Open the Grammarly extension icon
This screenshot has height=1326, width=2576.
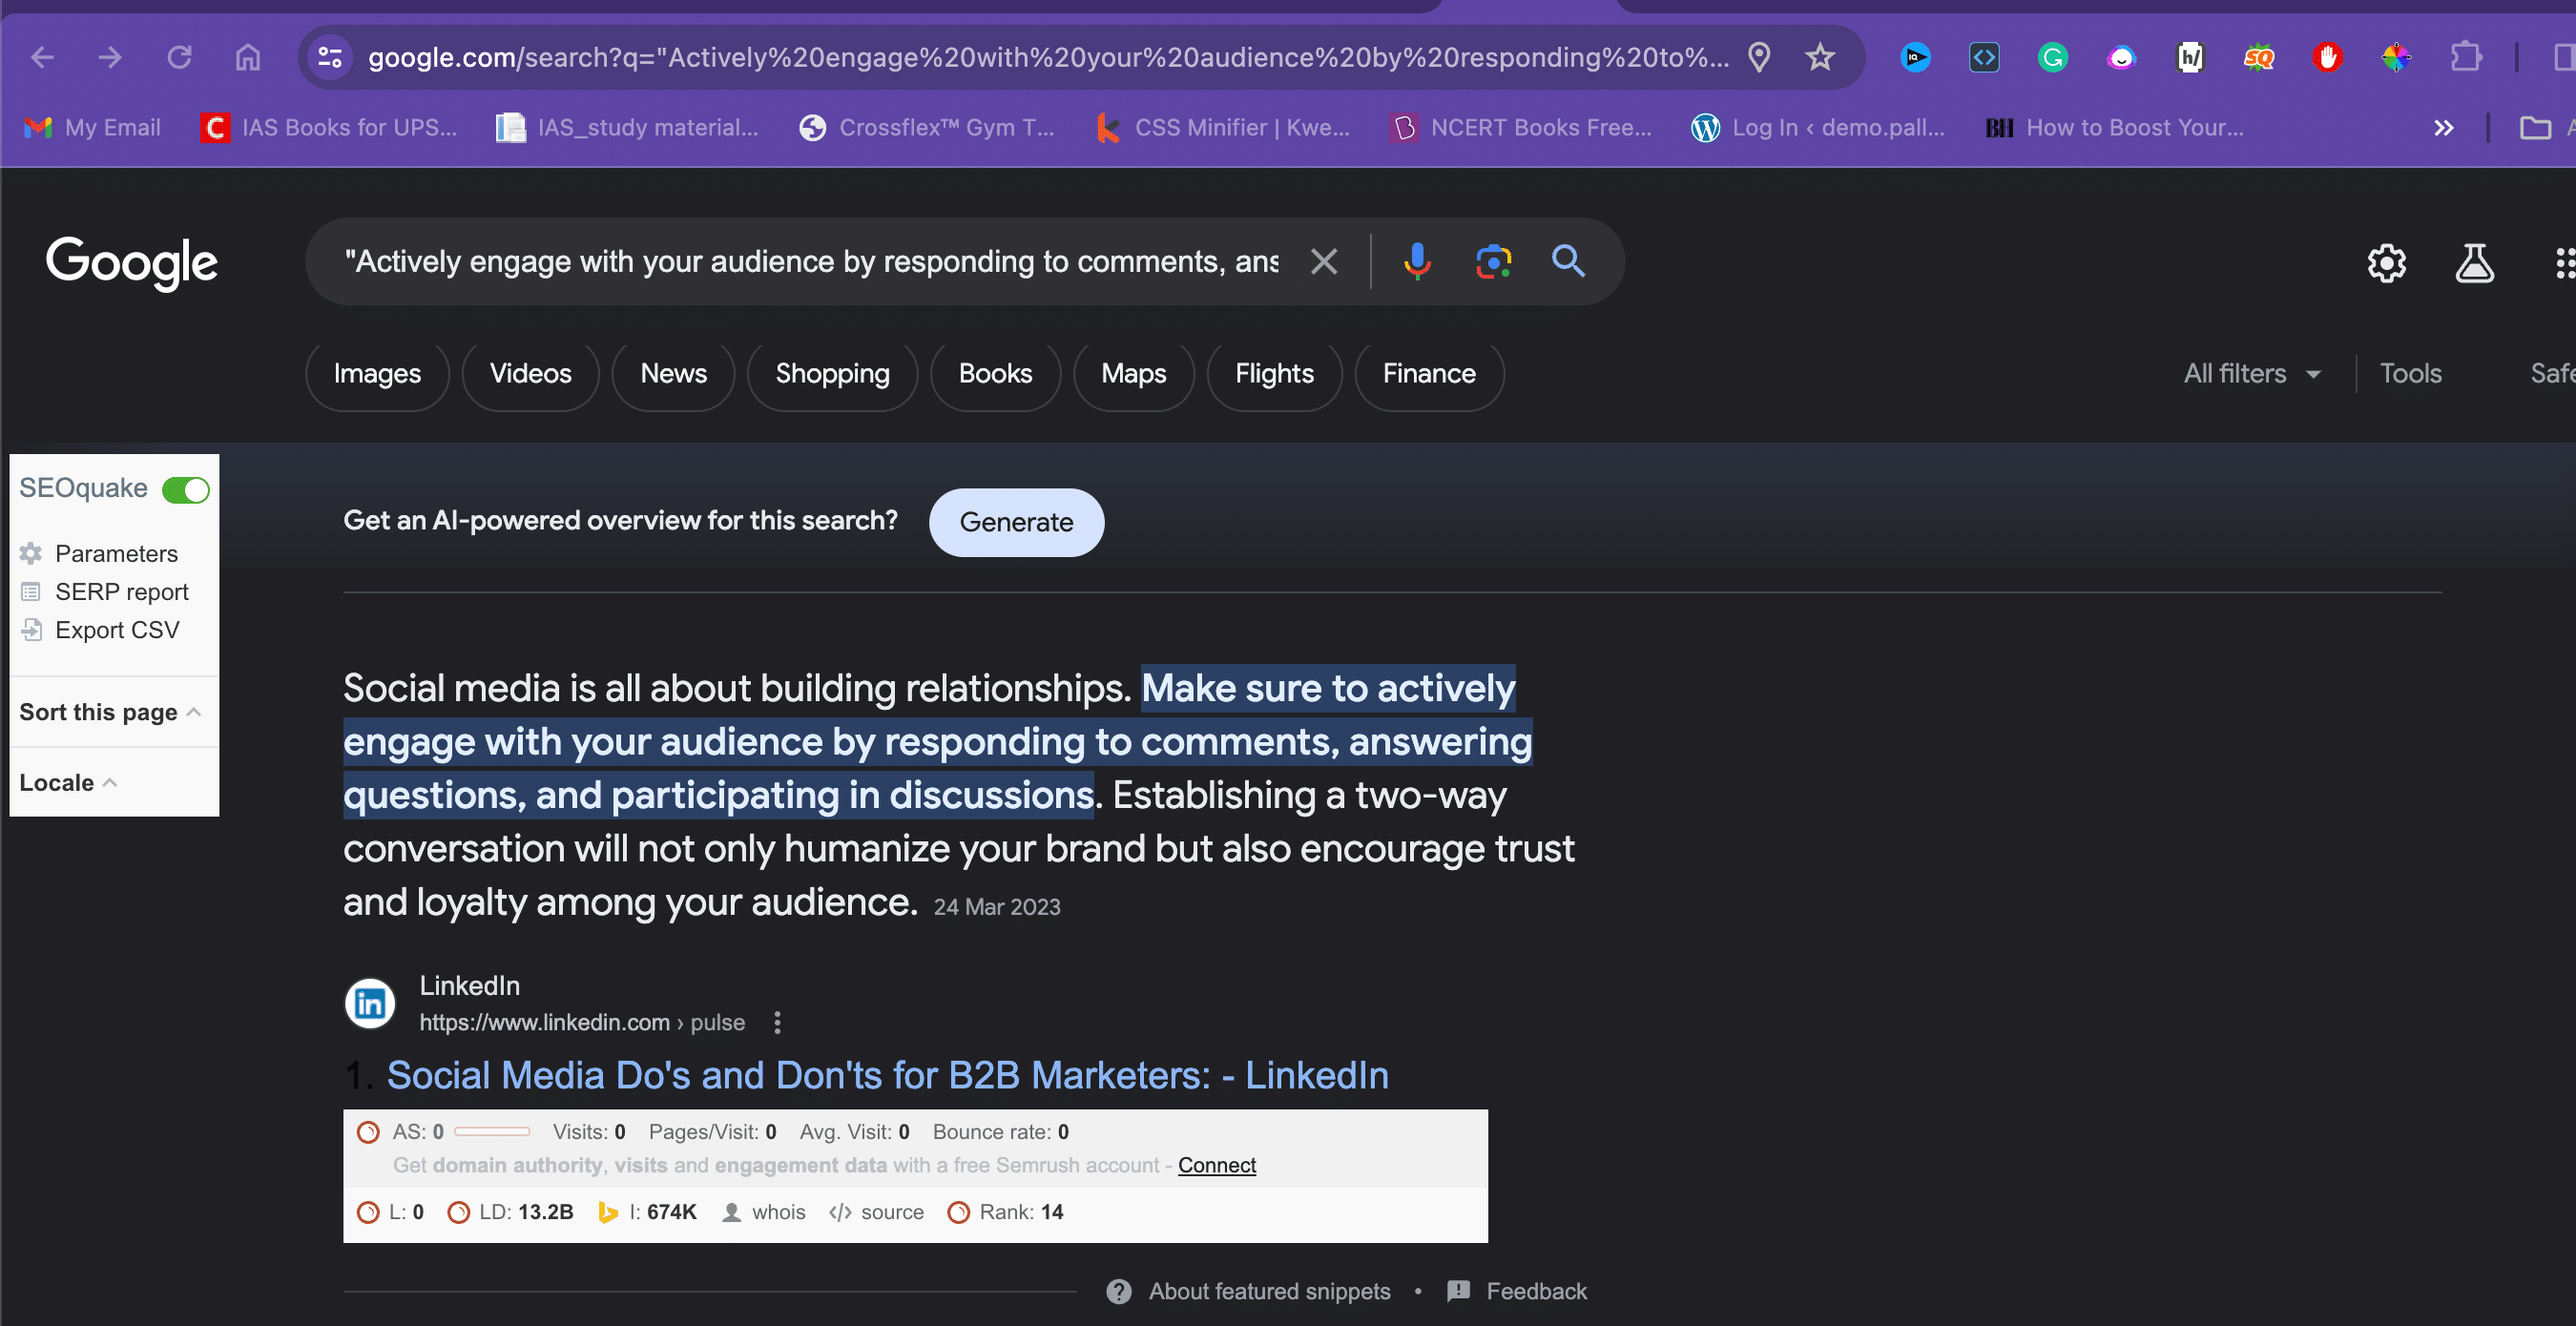tap(2053, 57)
